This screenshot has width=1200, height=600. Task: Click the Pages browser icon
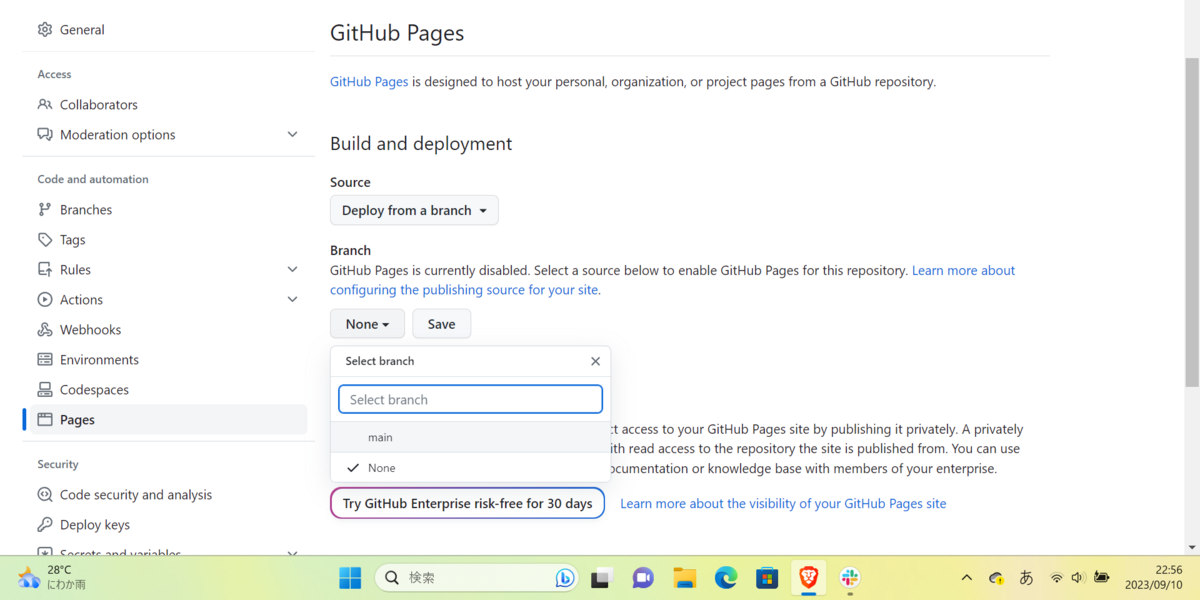[45, 419]
